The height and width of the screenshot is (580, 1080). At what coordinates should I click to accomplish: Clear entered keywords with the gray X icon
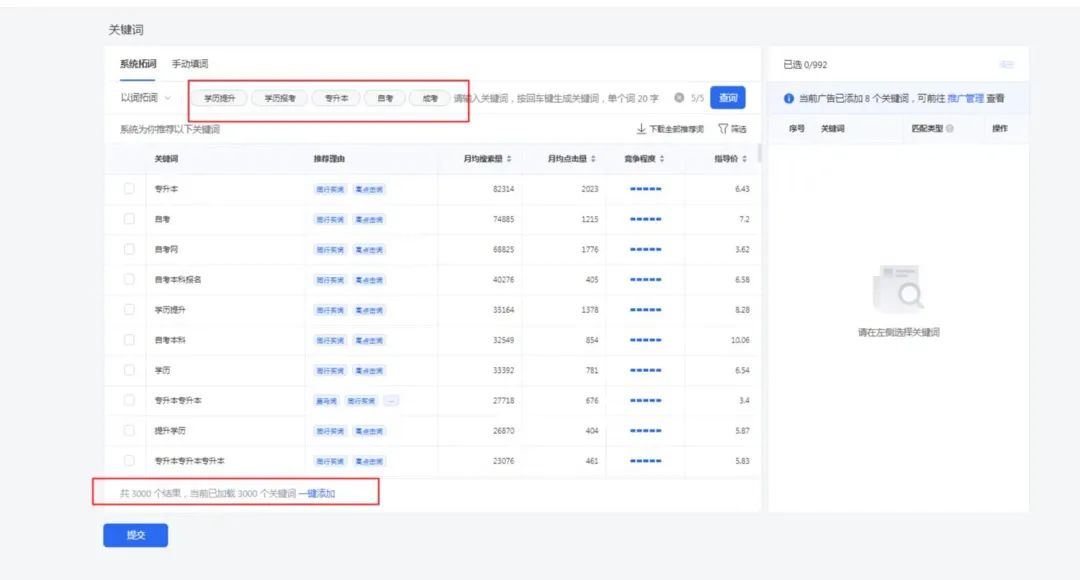679,98
